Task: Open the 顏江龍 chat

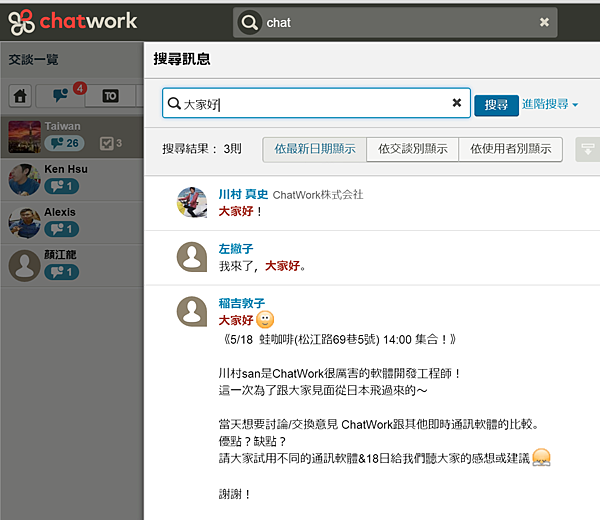Action: tap(72, 266)
